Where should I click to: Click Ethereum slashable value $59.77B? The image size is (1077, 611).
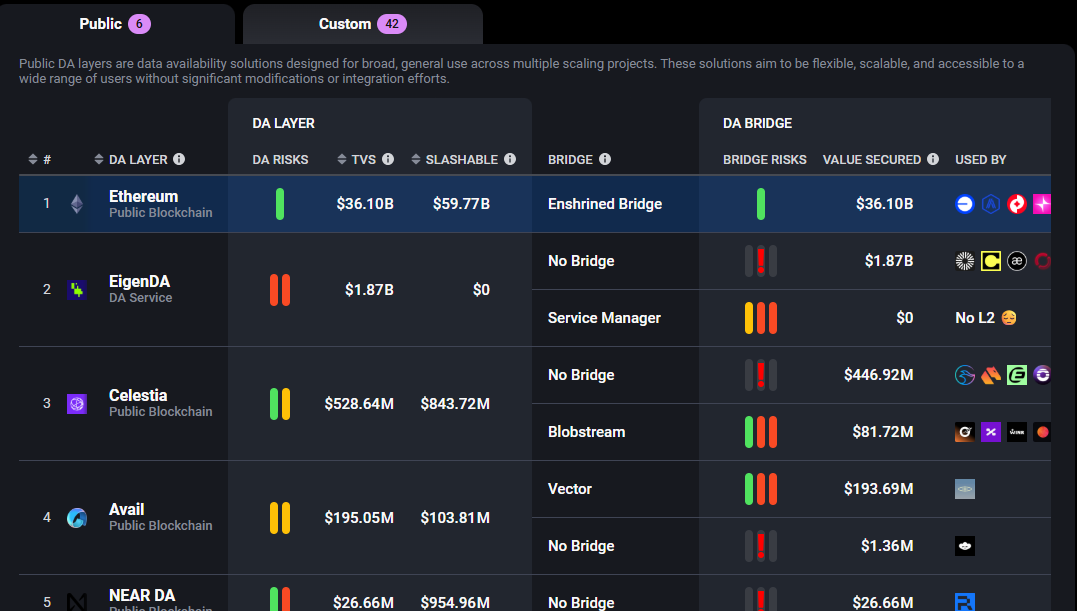tap(462, 204)
